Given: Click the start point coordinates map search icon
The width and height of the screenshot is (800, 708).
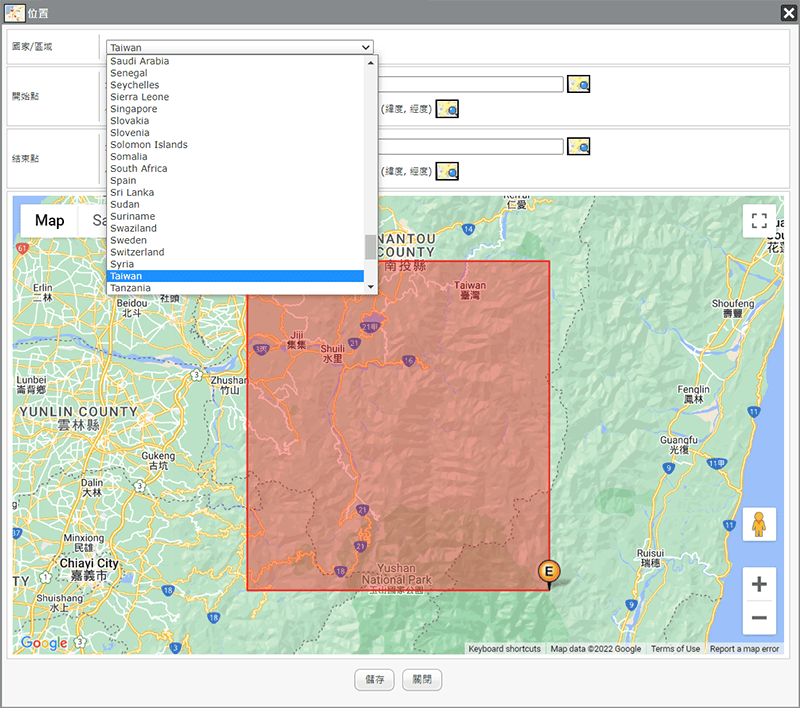Looking at the screenshot, I should point(447,109).
